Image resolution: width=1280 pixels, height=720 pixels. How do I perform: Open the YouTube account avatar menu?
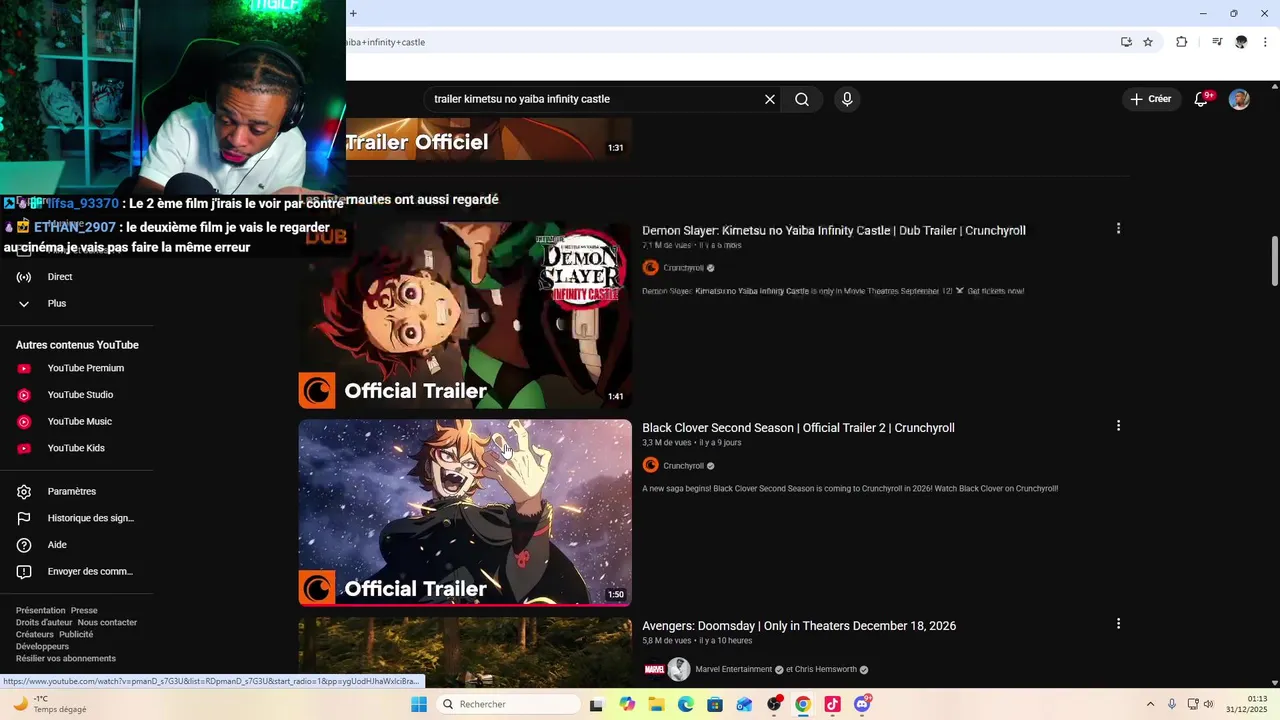(x=1239, y=99)
